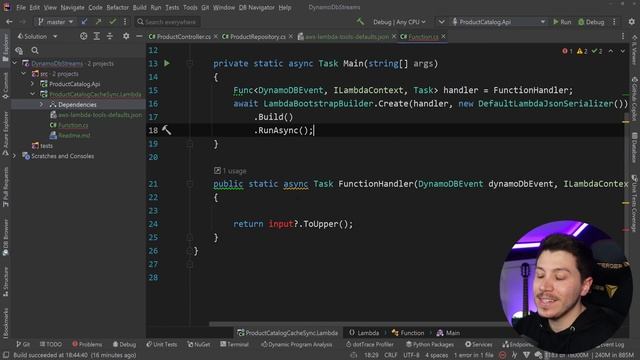The image size is (640, 360).
Task: Go to next highlighted issue with the down arrow
Action: [622, 51]
